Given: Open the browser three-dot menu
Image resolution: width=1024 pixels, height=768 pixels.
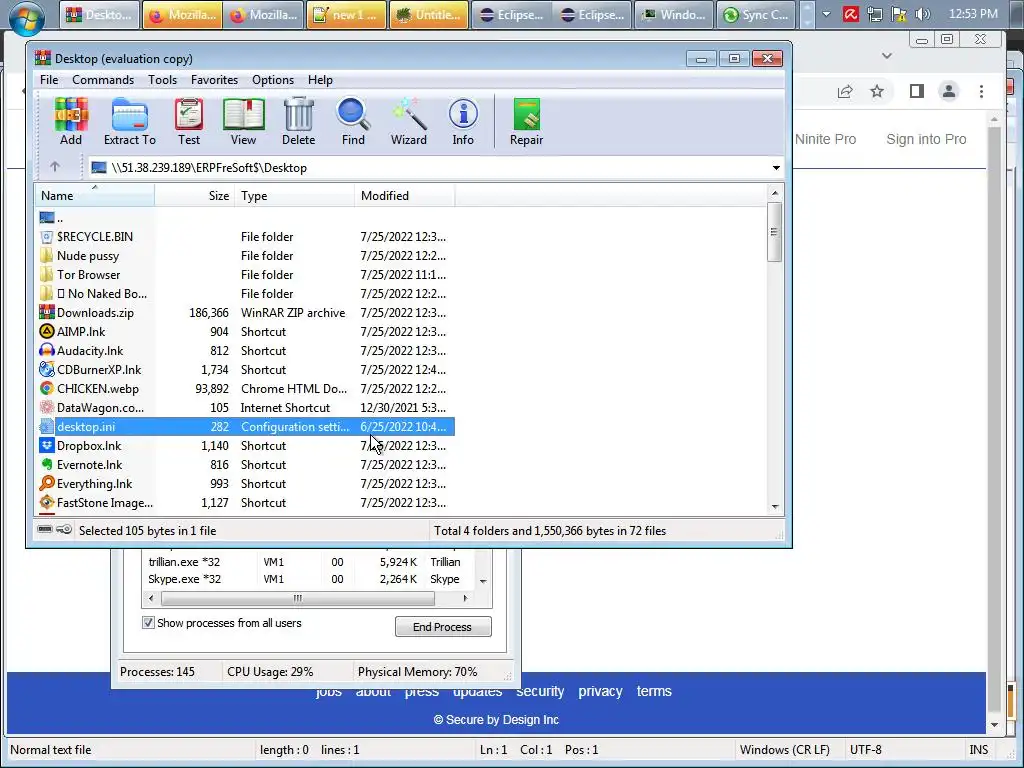Looking at the screenshot, I should point(981,91).
